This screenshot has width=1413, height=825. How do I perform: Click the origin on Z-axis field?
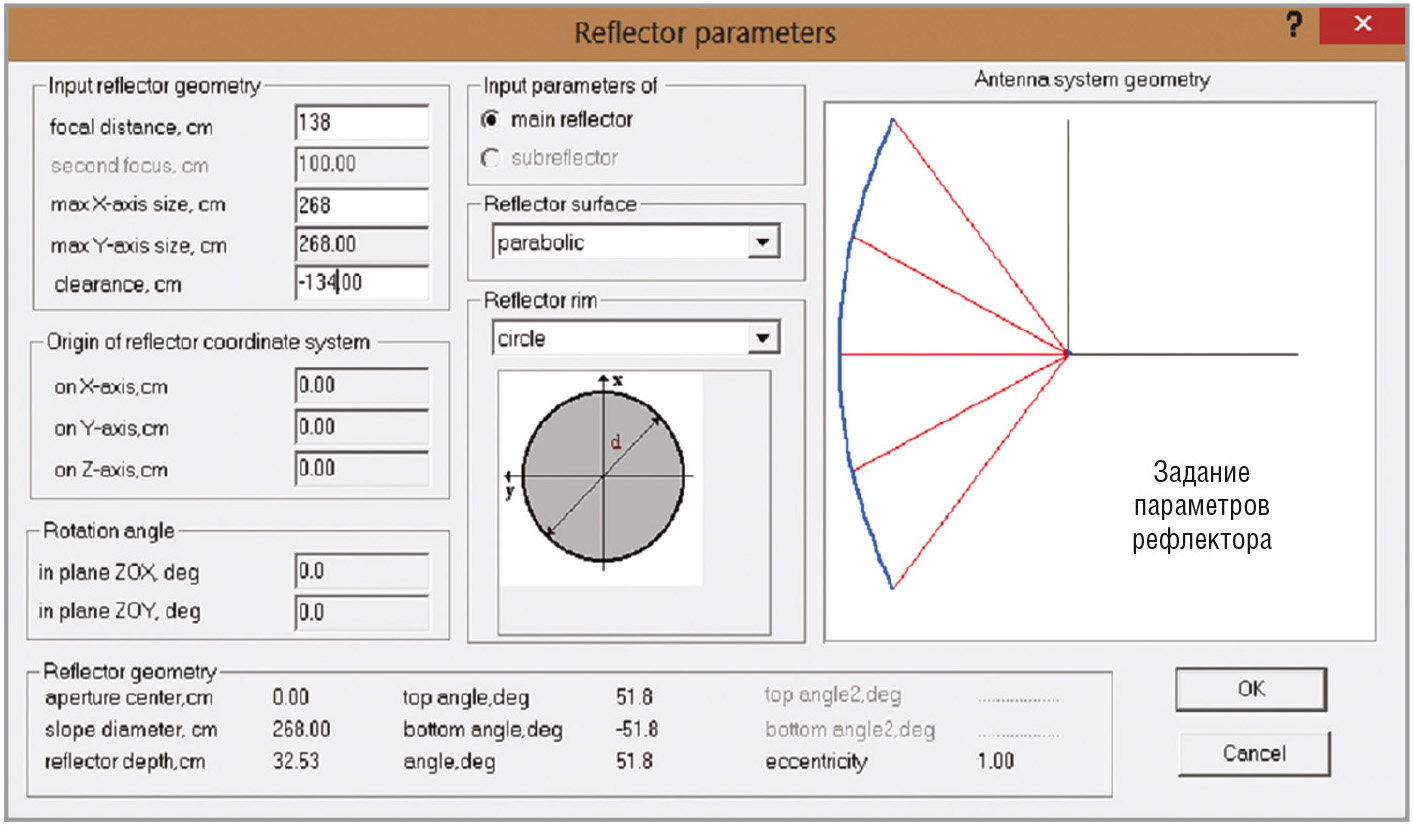(x=362, y=468)
